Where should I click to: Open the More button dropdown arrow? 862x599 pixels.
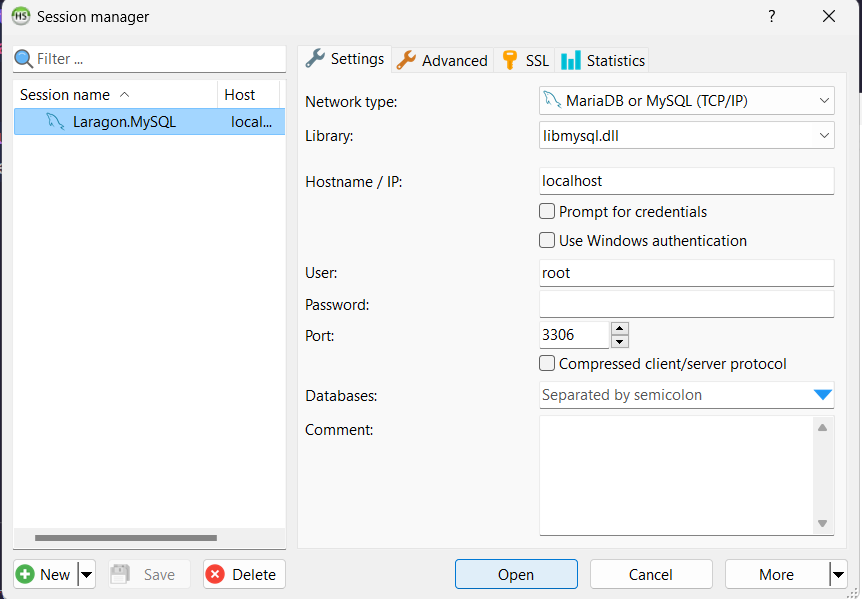pyautogui.click(x=838, y=574)
